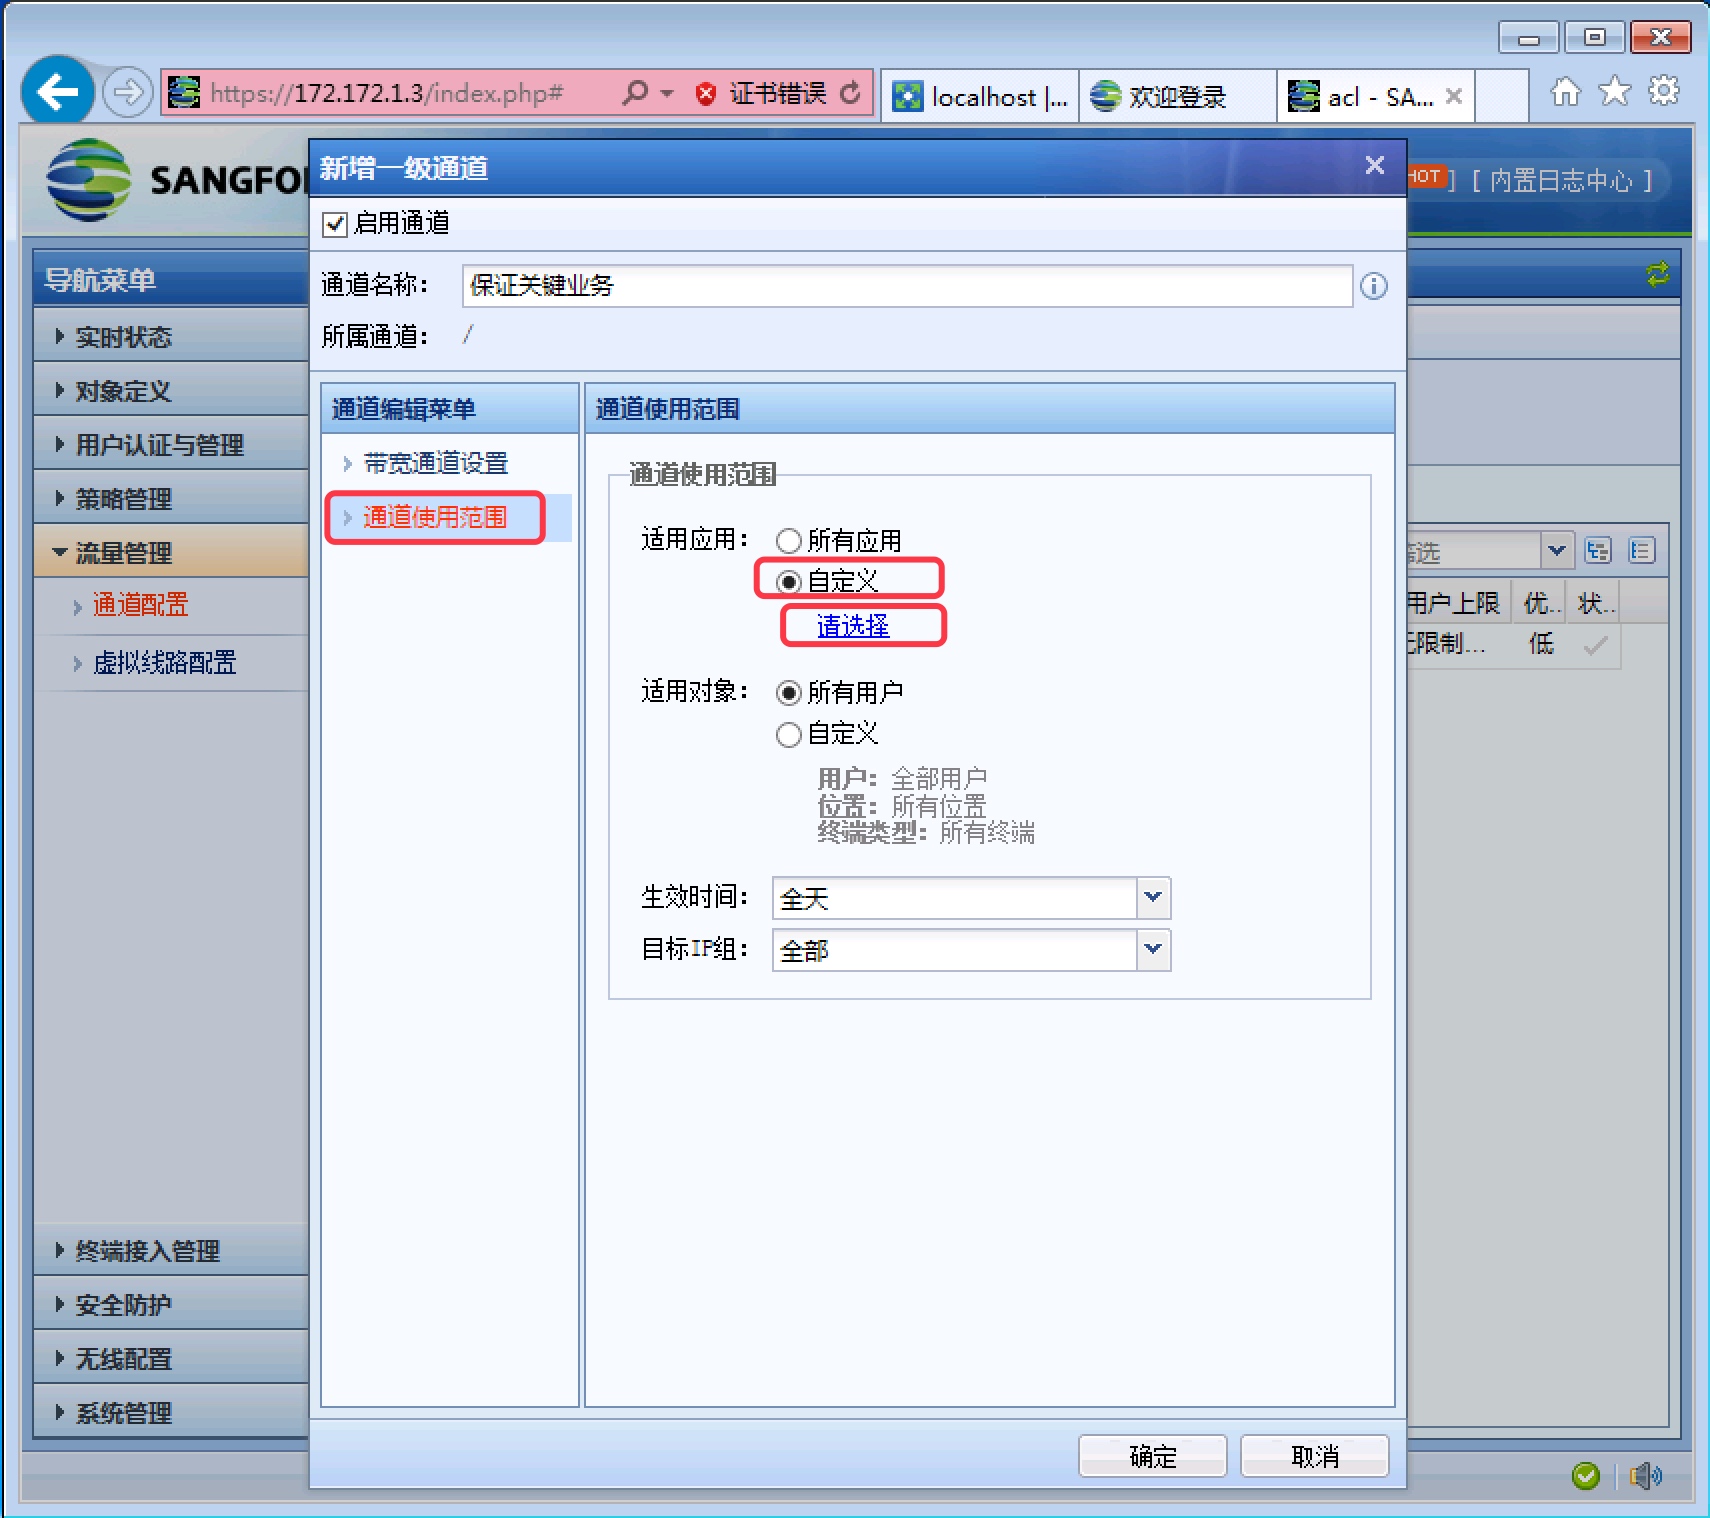Viewport: 1710px width, 1518px height.
Task: Open the 目标IP组 dropdown
Action: coord(1153,949)
